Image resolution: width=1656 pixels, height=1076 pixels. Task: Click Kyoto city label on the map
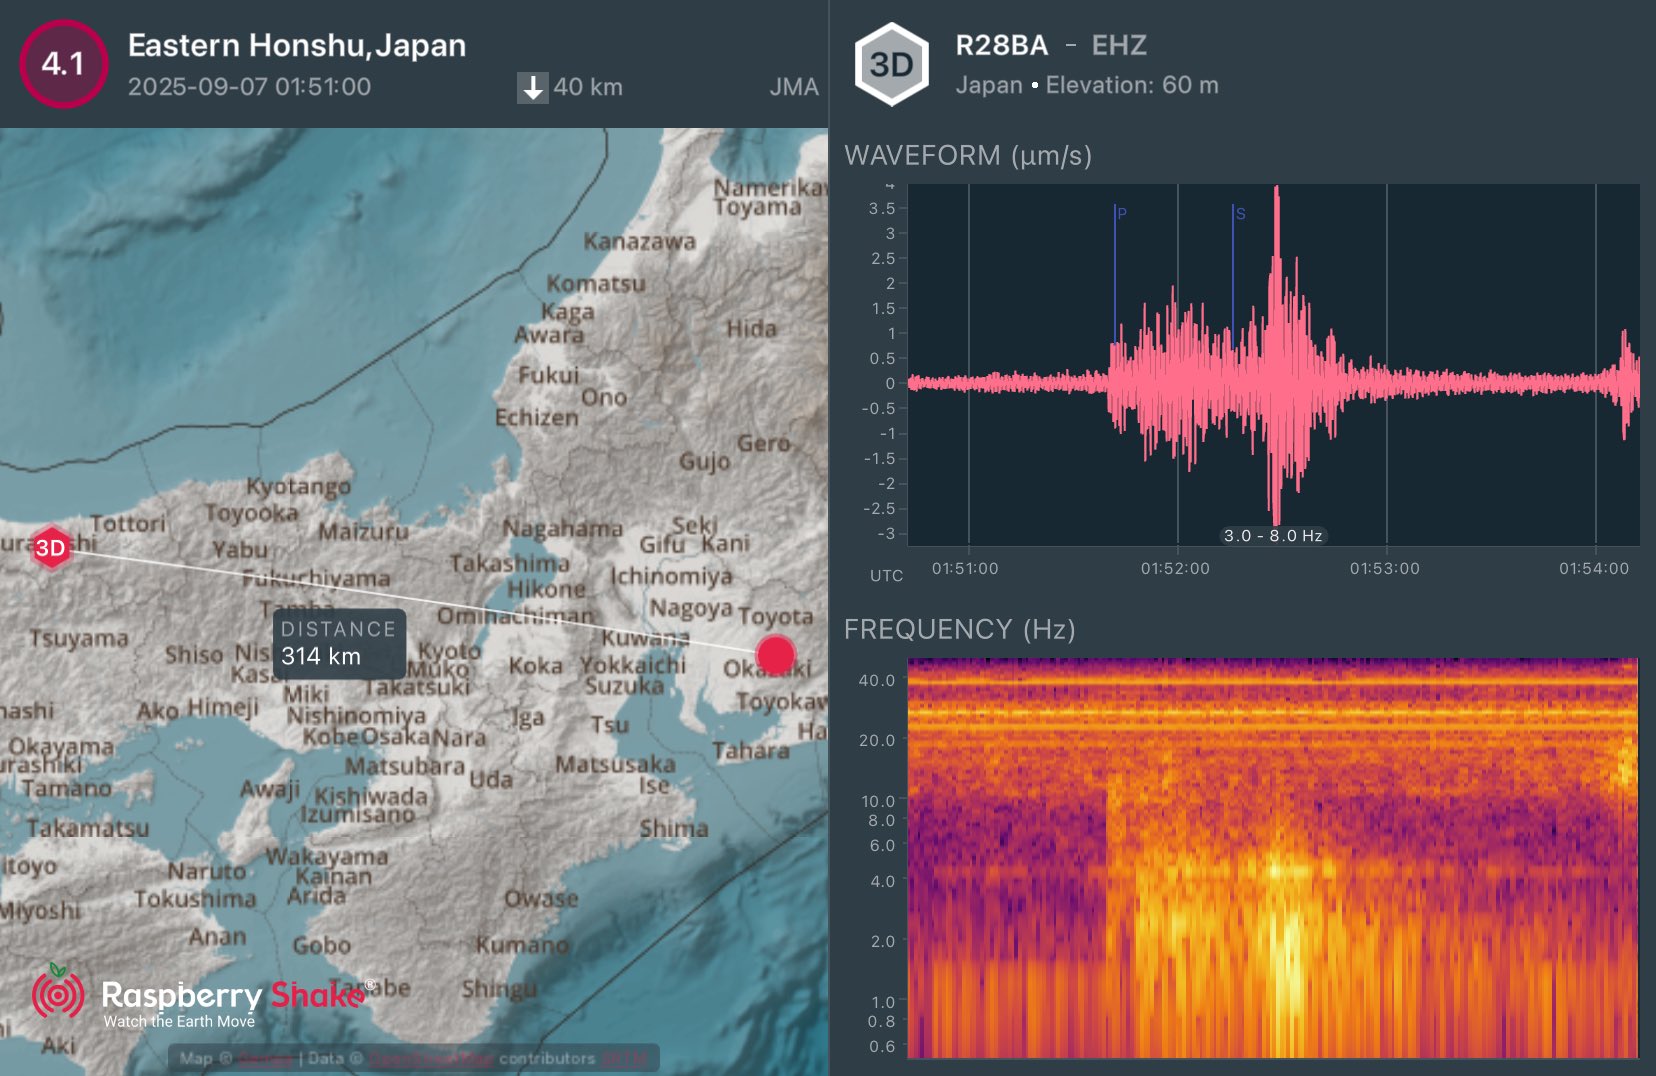coord(449,651)
